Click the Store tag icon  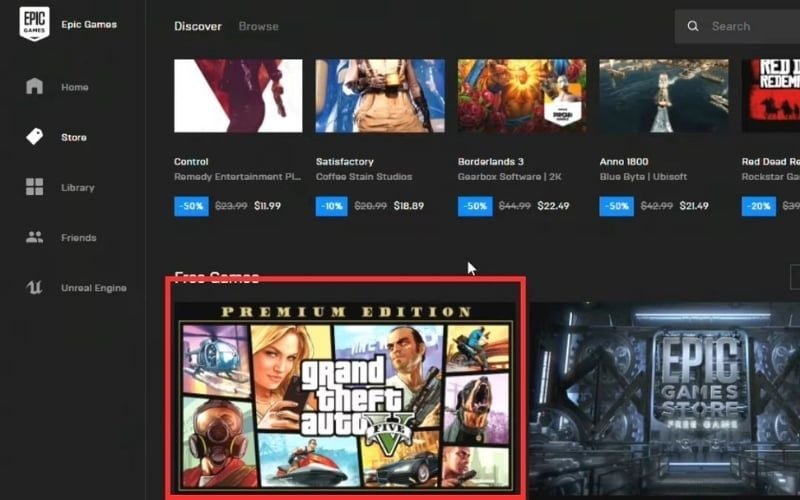34,136
